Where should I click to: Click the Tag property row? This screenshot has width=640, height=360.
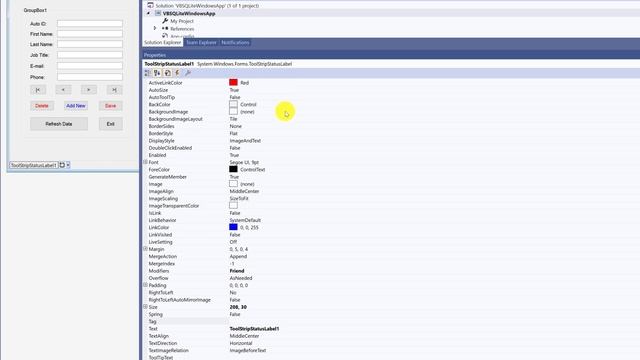[391, 321]
